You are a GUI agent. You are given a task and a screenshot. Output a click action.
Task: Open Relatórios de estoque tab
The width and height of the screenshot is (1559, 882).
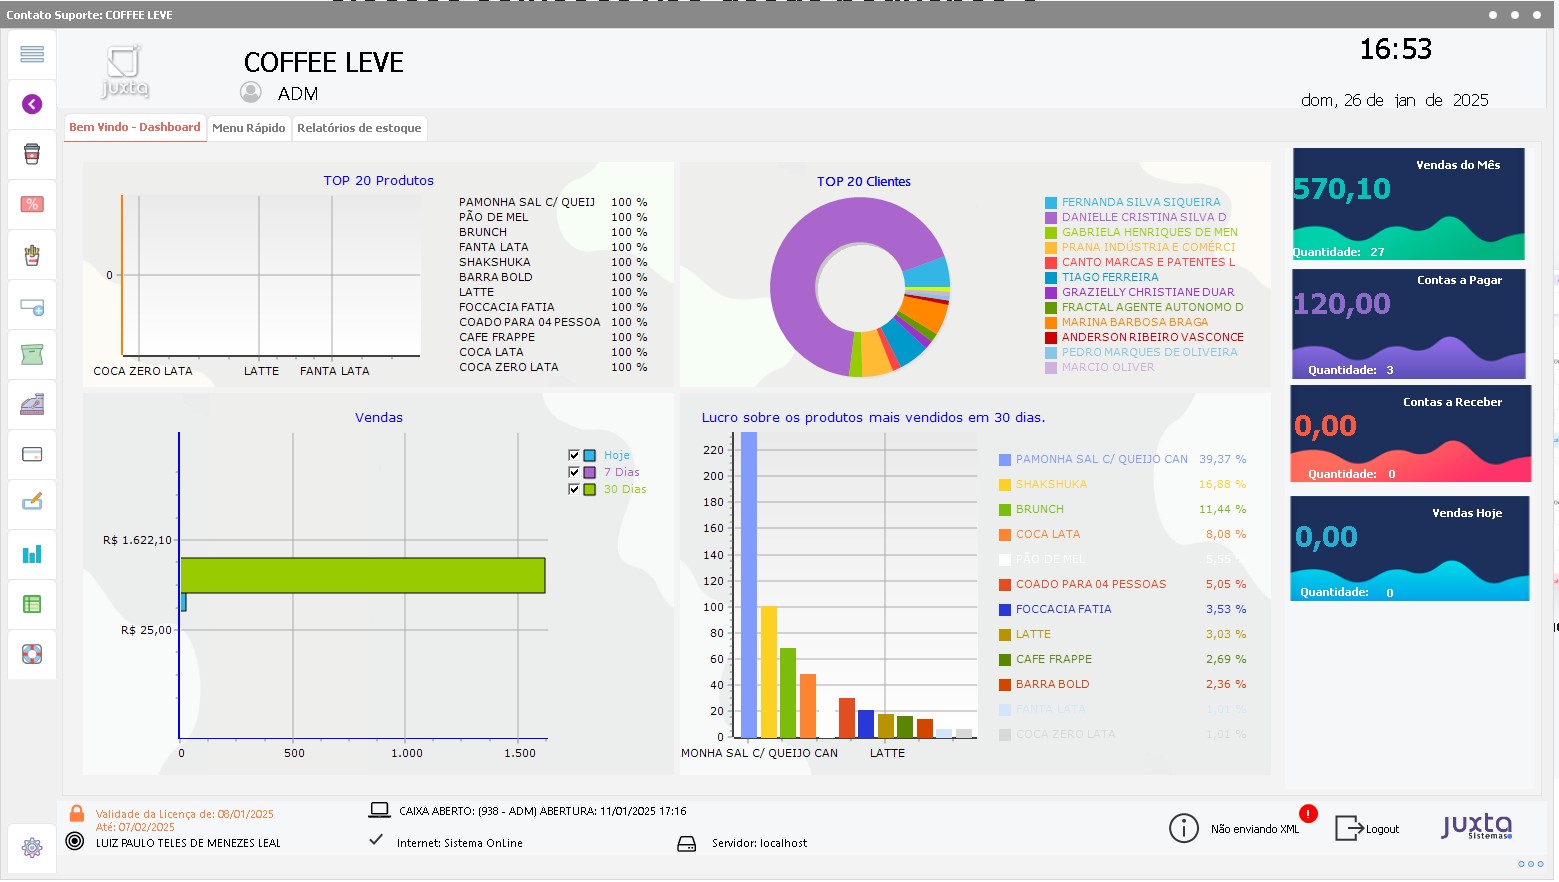(359, 128)
